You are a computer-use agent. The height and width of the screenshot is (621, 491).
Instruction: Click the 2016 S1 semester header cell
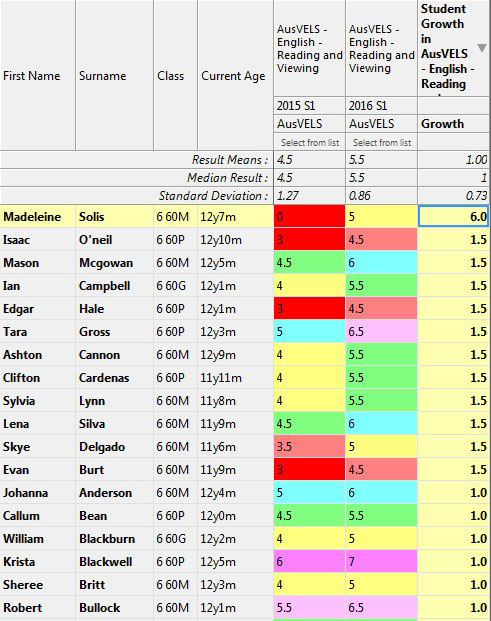(x=381, y=106)
